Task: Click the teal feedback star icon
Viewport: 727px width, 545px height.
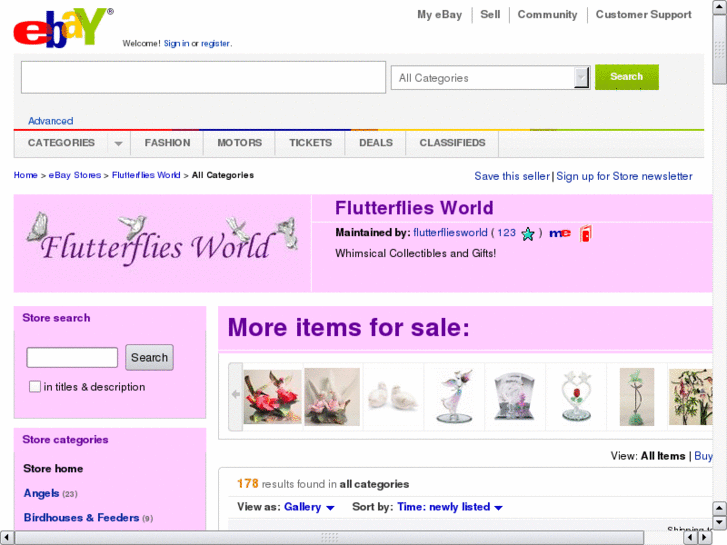Action: click(x=528, y=234)
